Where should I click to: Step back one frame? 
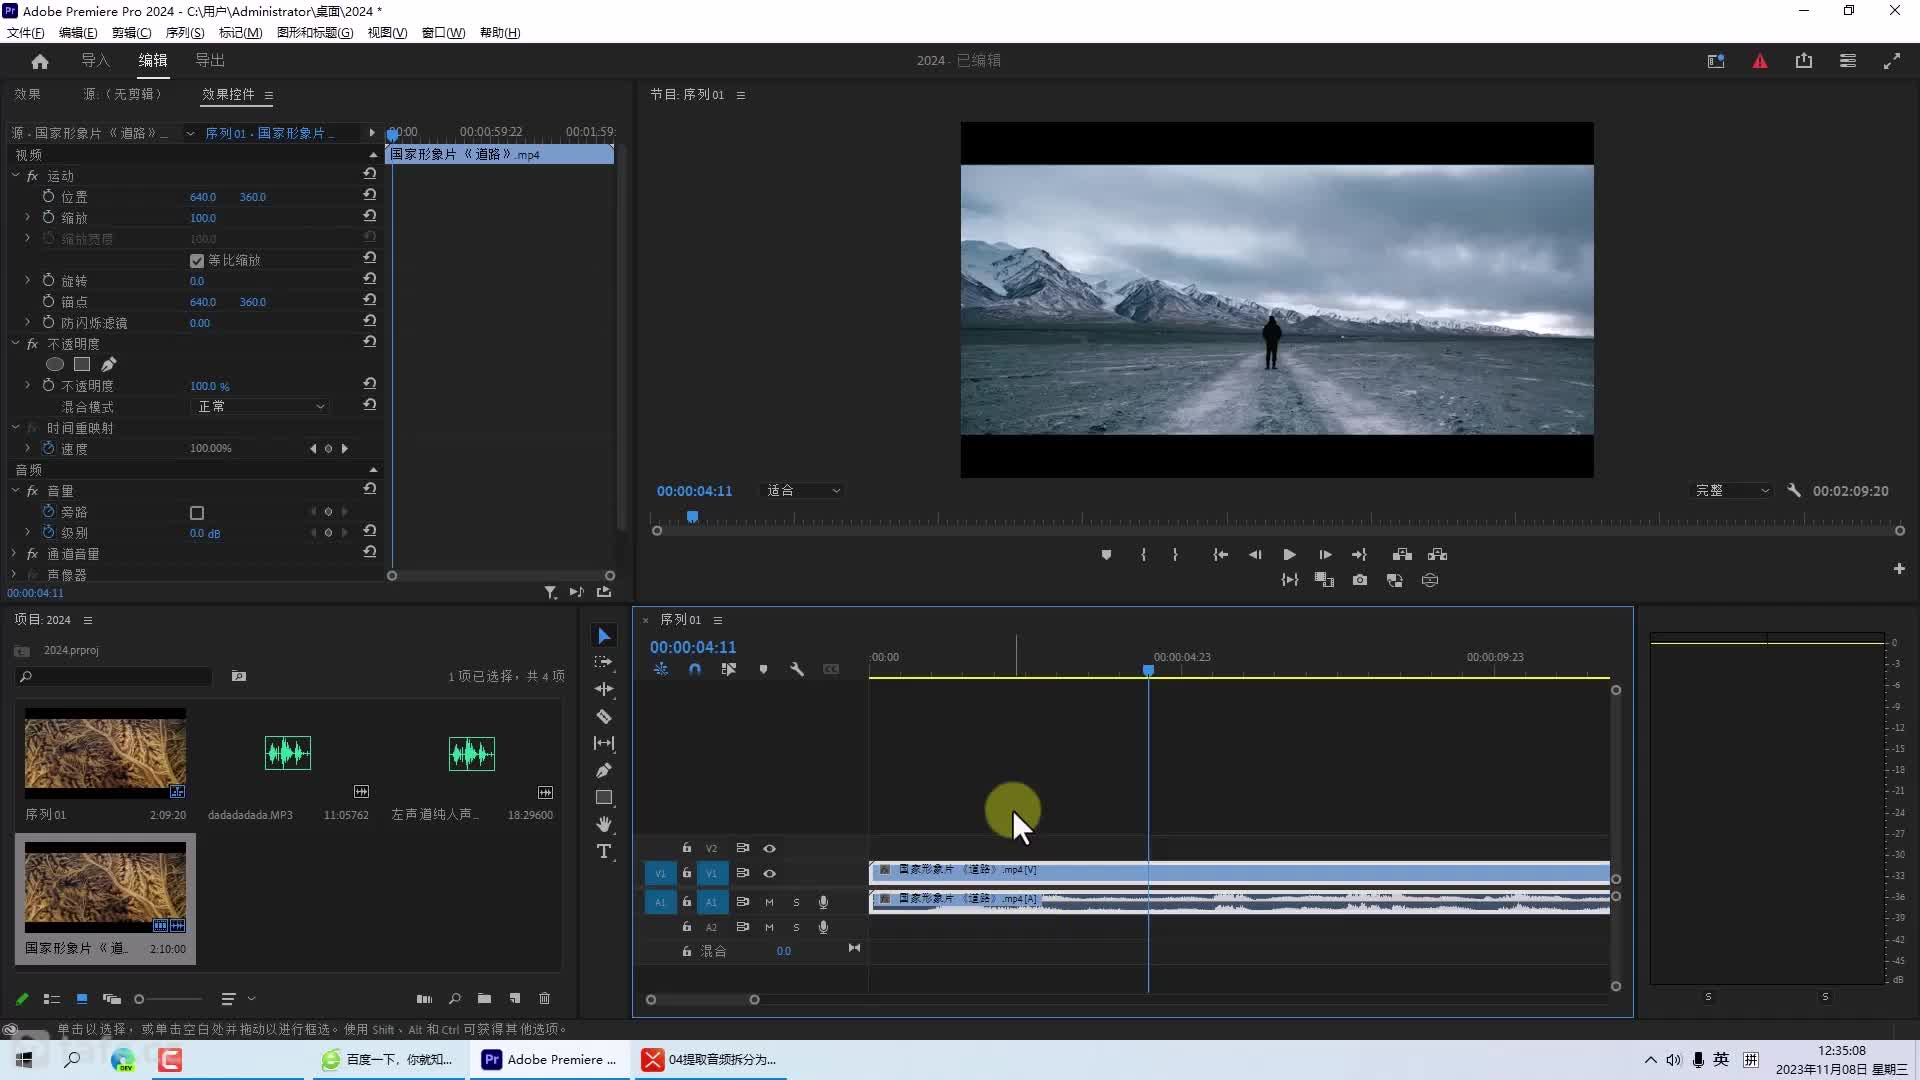[x=1255, y=555]
